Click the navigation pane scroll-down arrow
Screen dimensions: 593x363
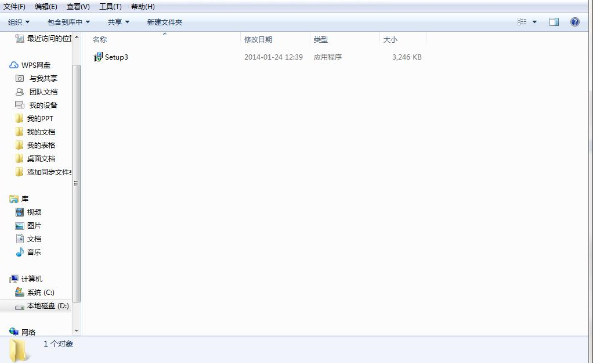(76, 331)
